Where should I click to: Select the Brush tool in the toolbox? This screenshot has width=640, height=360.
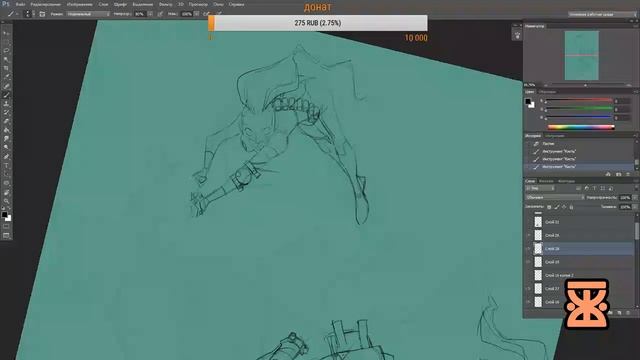(x=6, y=95)
